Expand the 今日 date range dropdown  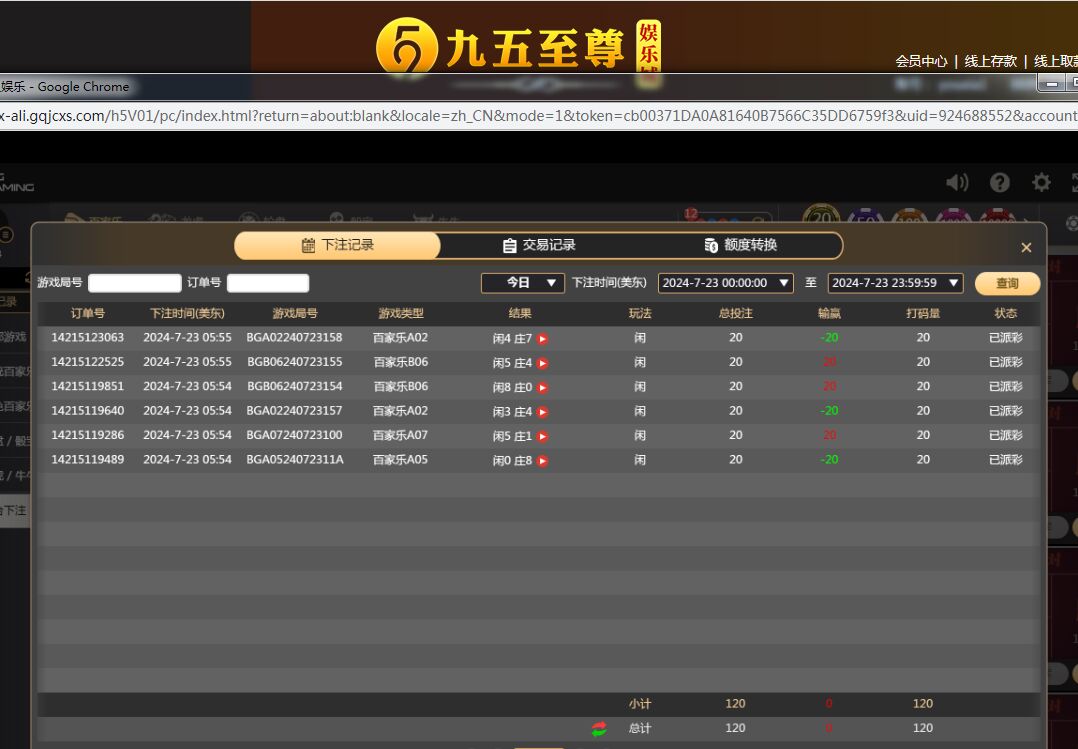click(x=523, y=283)
